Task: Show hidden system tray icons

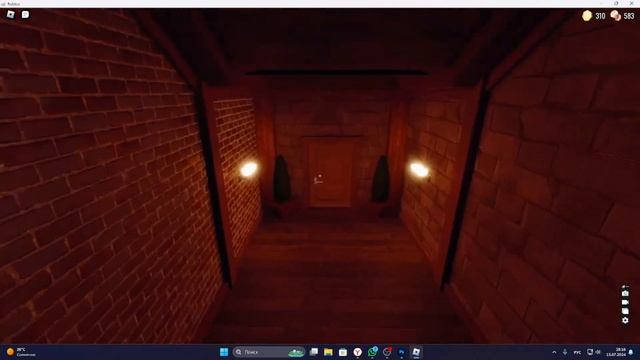Action: tap(554, 352)
